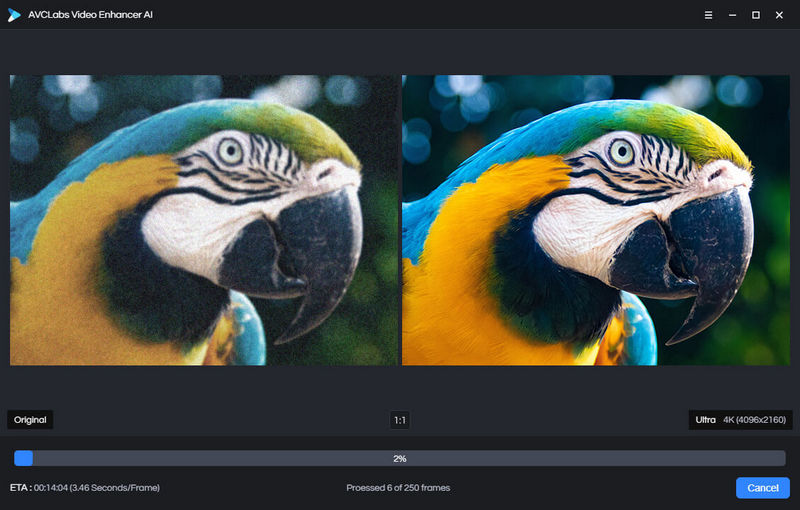Screen dimensions: 800x510
Task: Select the Ultra model label
Action: [x=705, y=420]
